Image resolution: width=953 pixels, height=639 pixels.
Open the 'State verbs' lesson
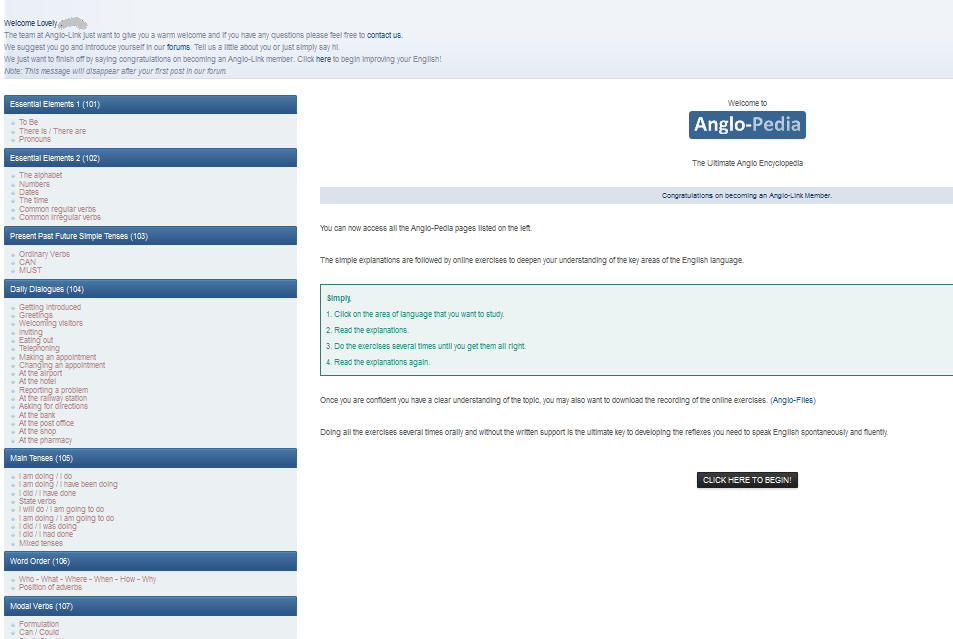click(37, 502)
